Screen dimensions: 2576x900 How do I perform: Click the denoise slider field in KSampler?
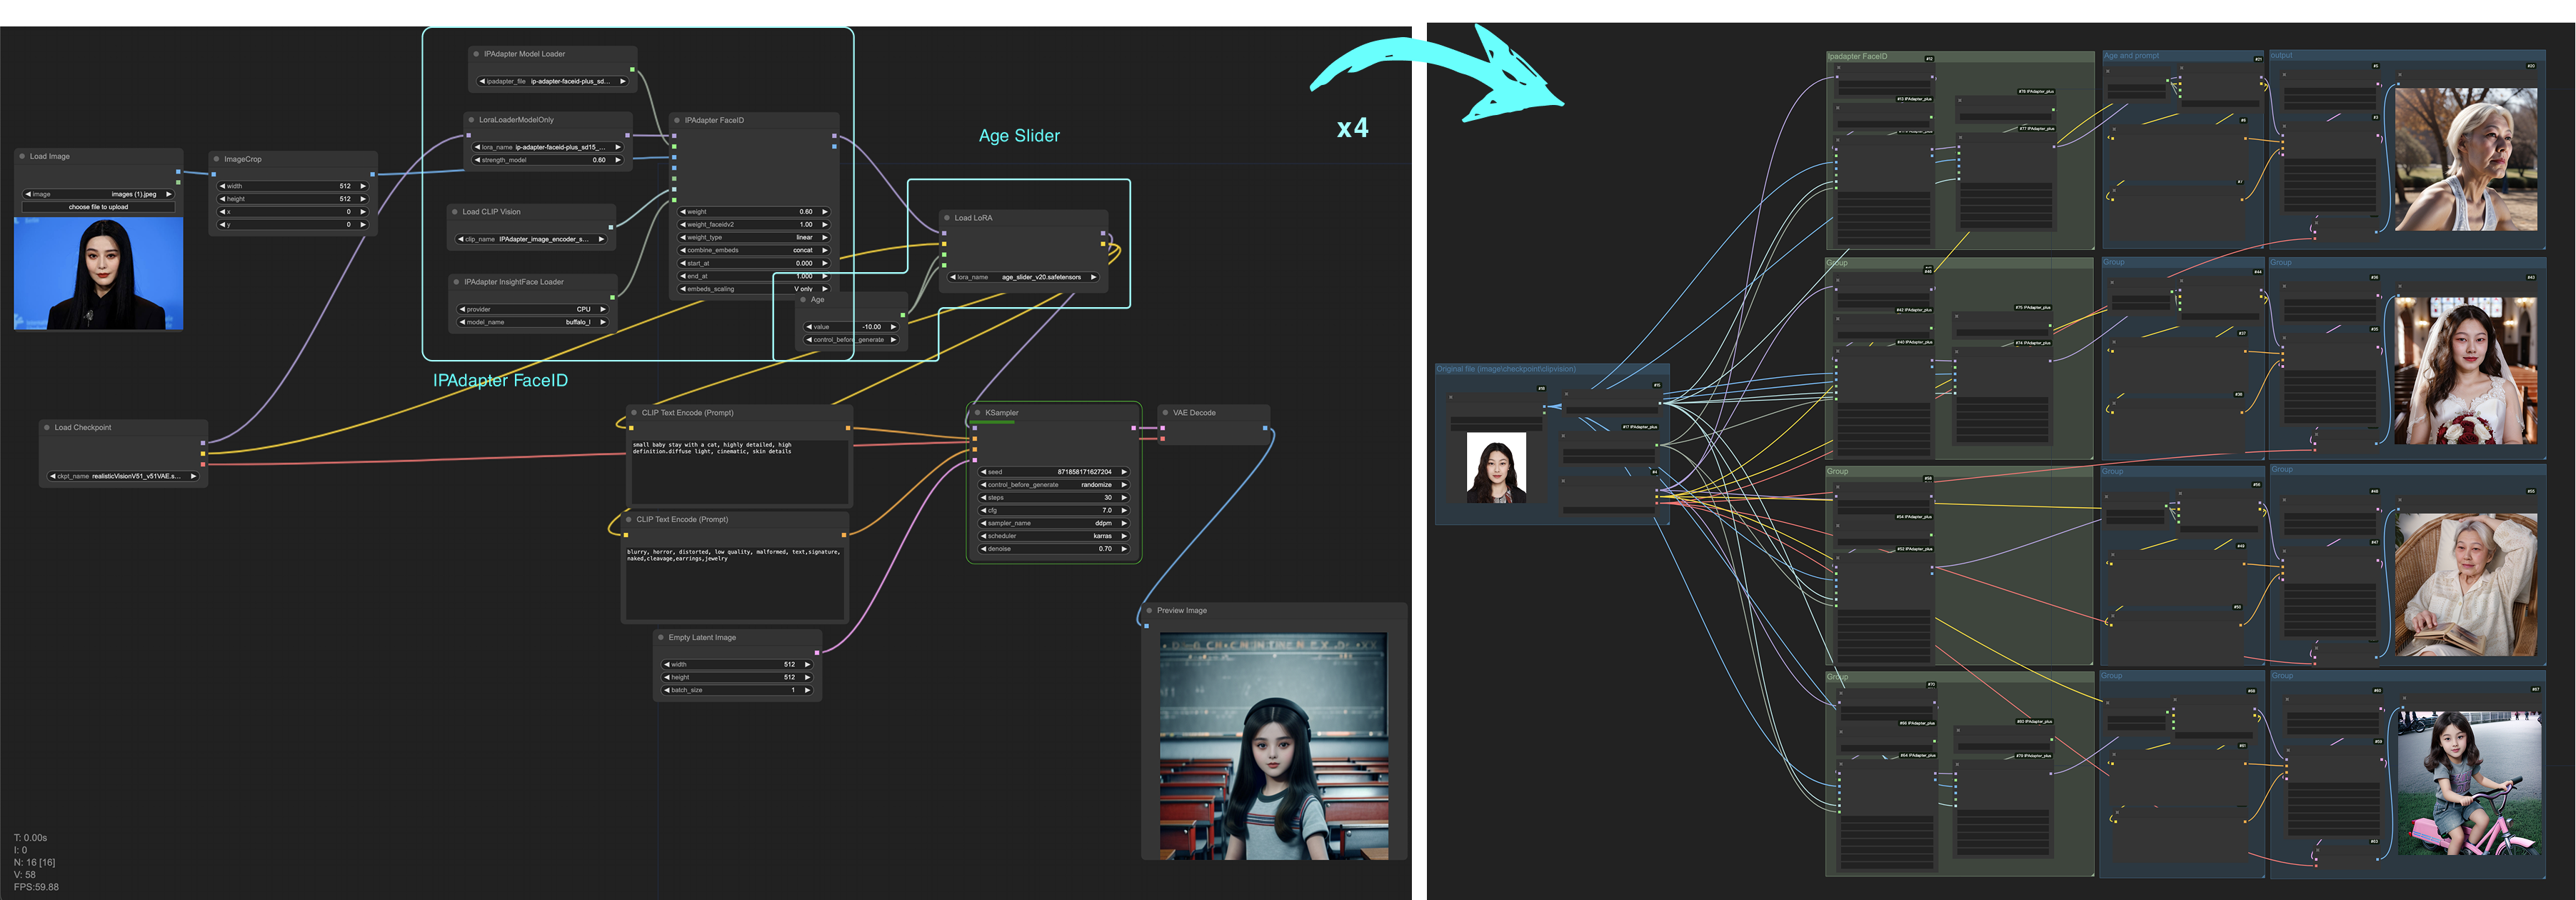1053,549
